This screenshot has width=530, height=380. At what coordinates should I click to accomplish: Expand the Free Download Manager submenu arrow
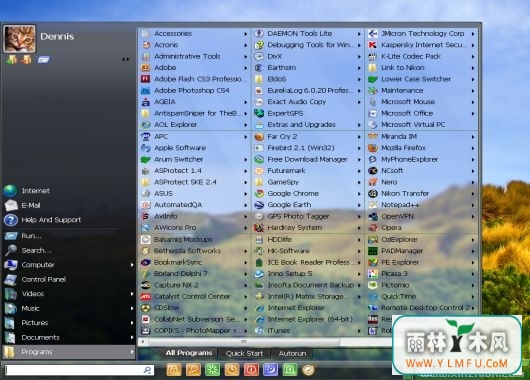(x=359, y=160)
